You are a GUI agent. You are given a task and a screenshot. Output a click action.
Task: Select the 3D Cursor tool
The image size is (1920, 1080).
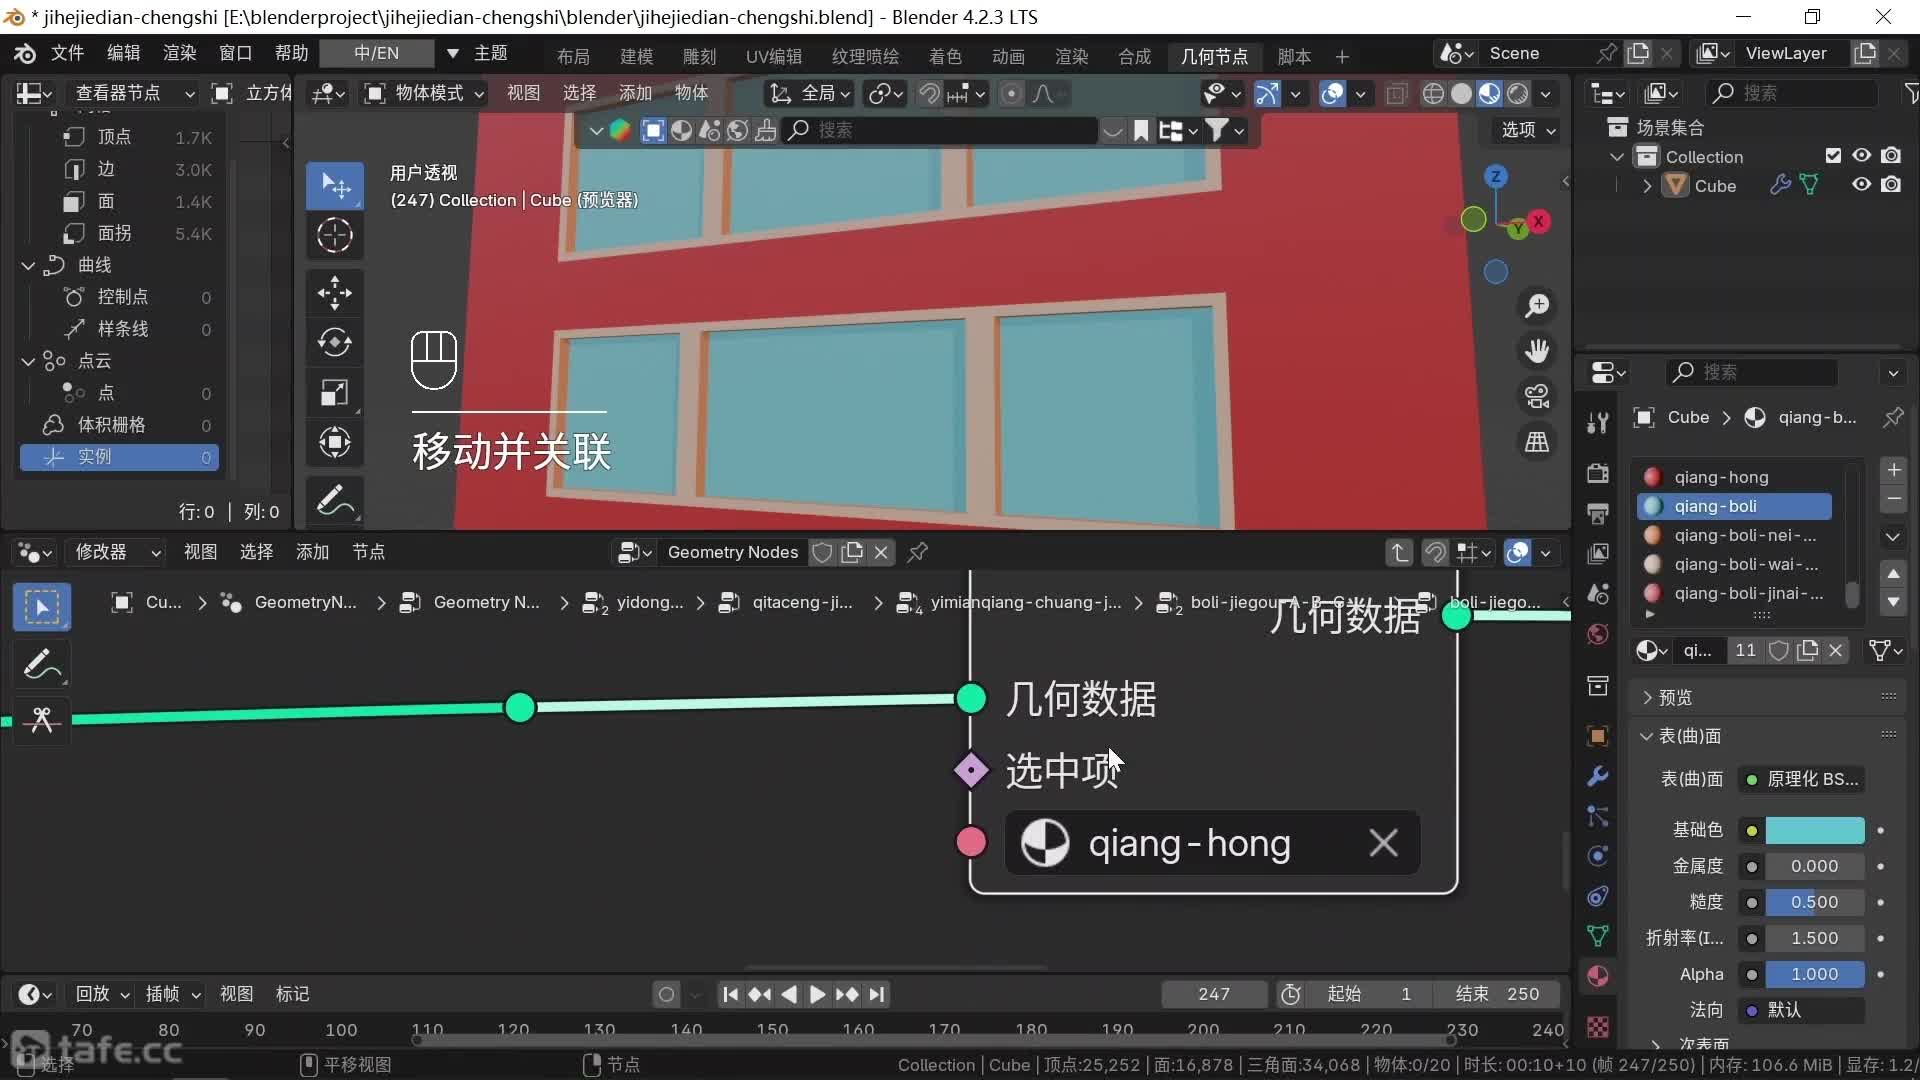(x=334, y=236)
